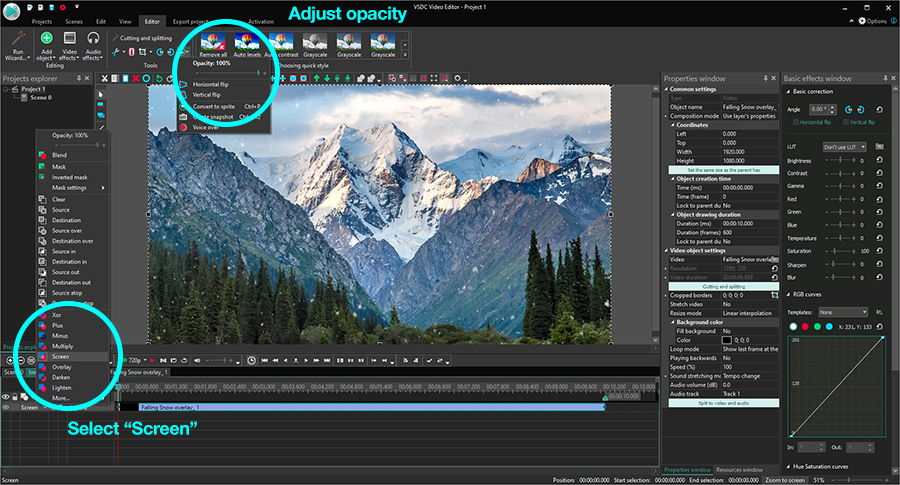Reset Brightness with its reset arrow
This screenshot has width=900, height=485.
point(879,160)
